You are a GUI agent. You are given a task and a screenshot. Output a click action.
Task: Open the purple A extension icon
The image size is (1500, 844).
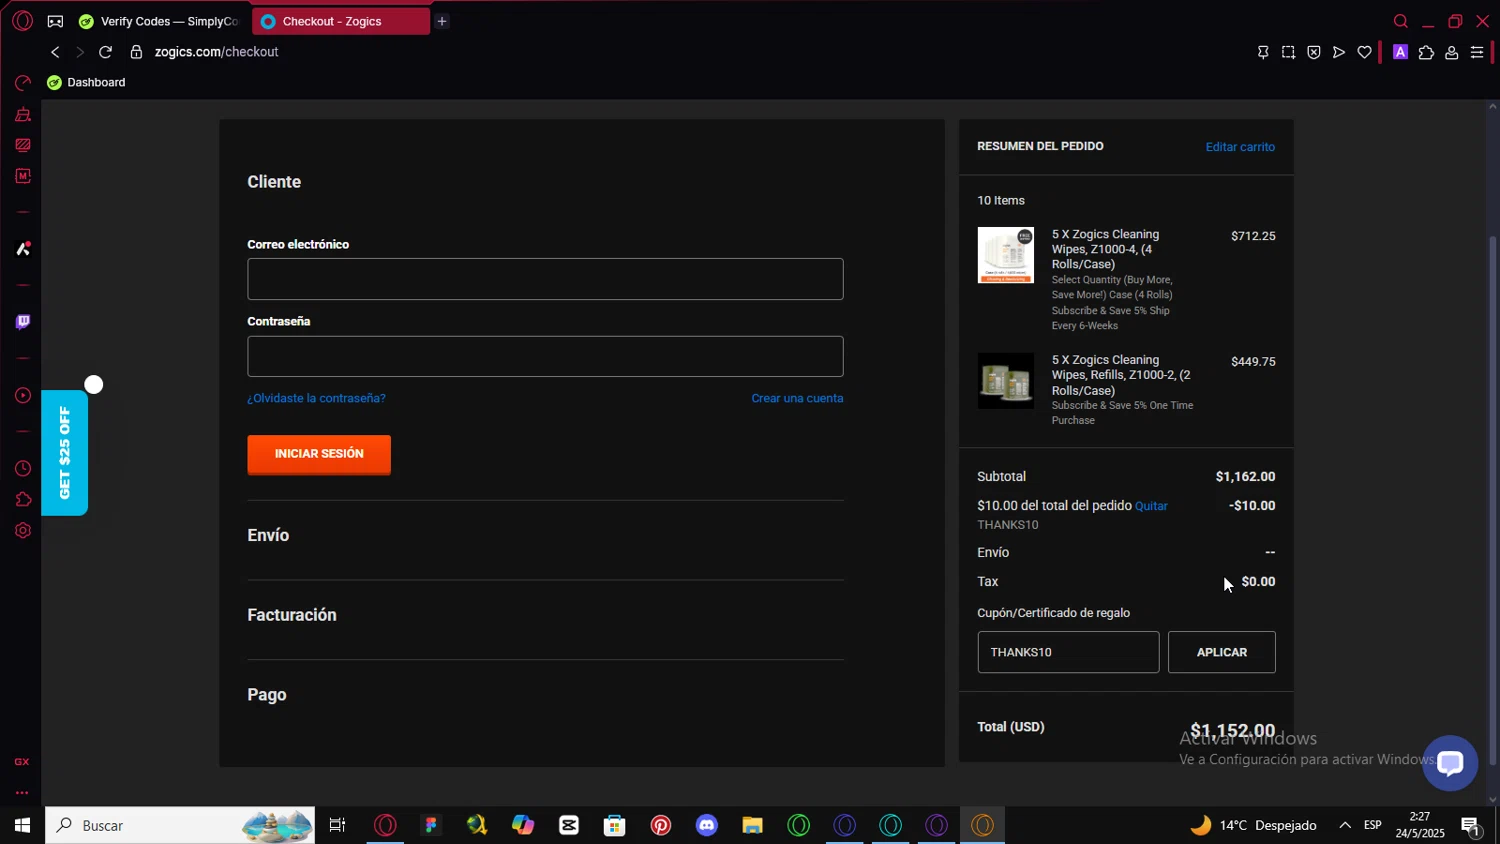click(x=1400, y=52)
